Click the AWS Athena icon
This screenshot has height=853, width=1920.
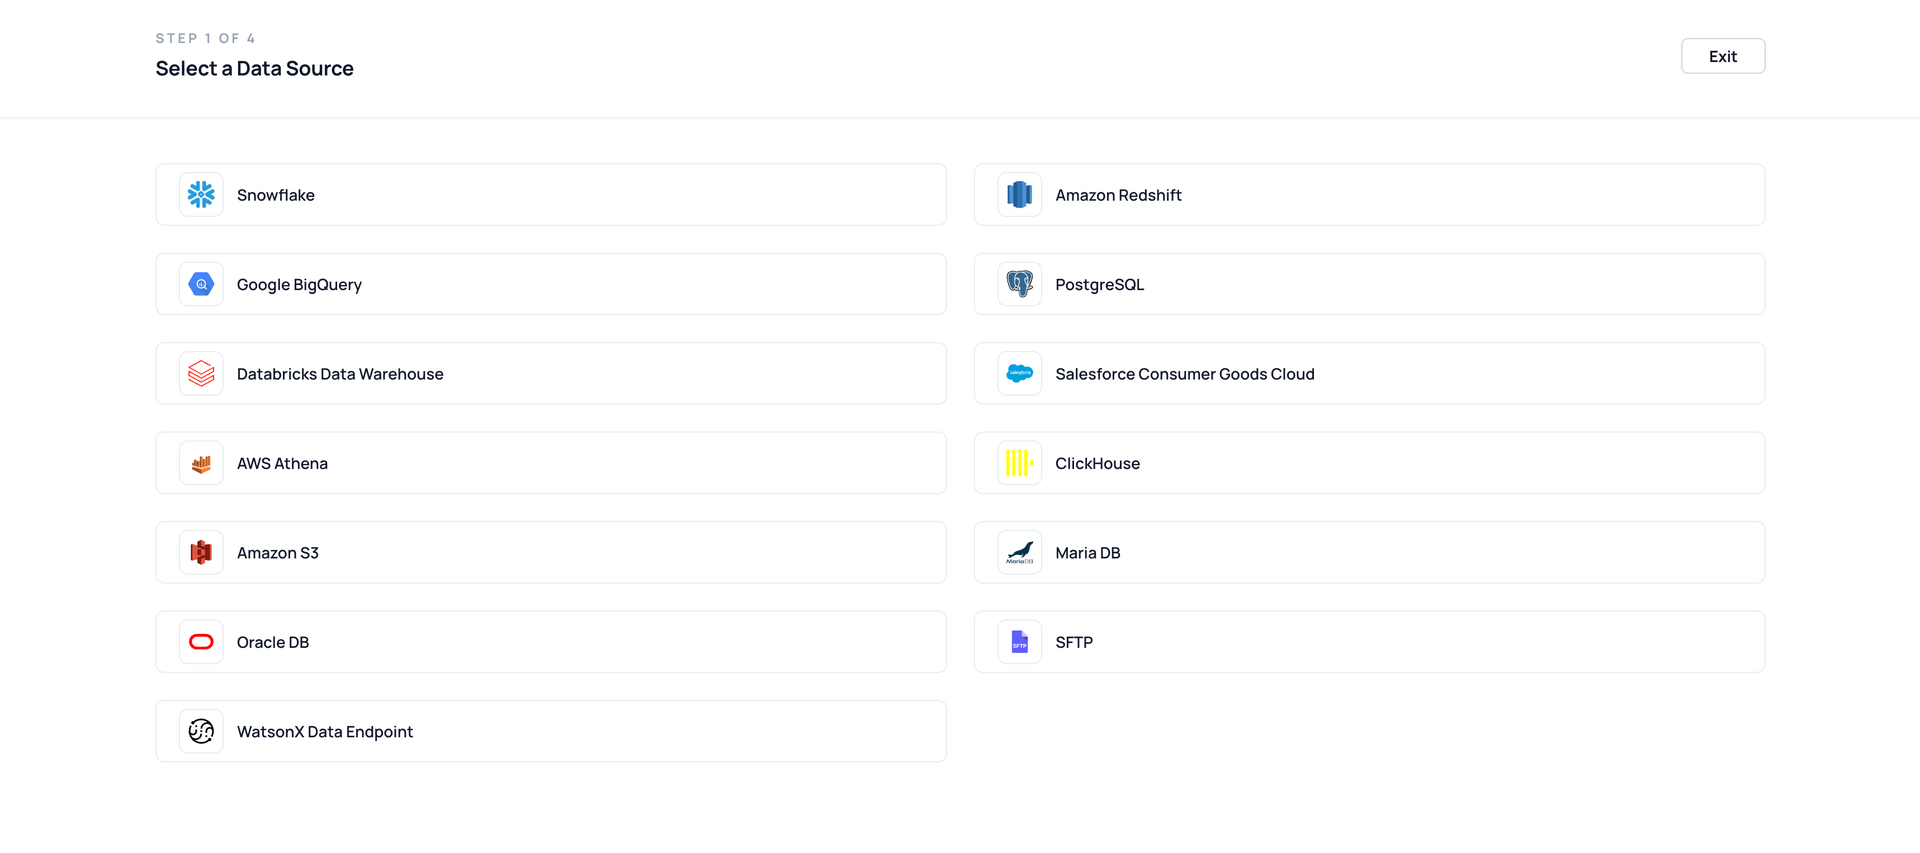pos(201,463)
